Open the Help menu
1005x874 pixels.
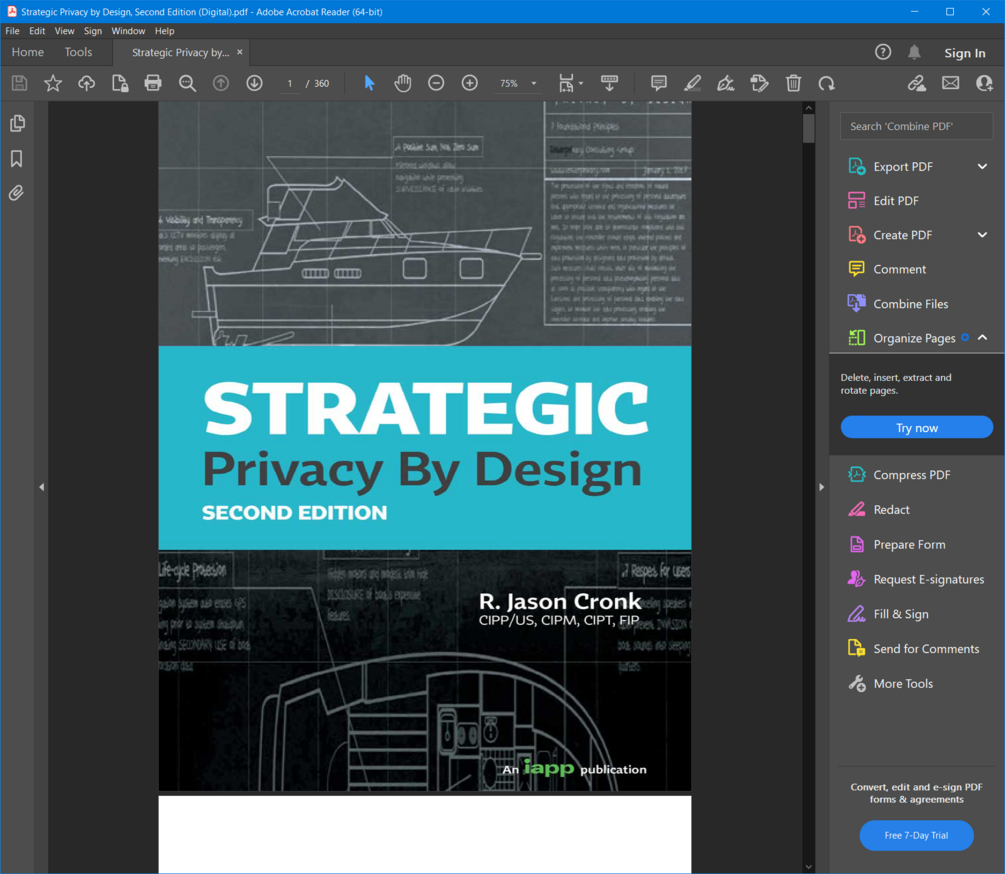pos(165,31)
